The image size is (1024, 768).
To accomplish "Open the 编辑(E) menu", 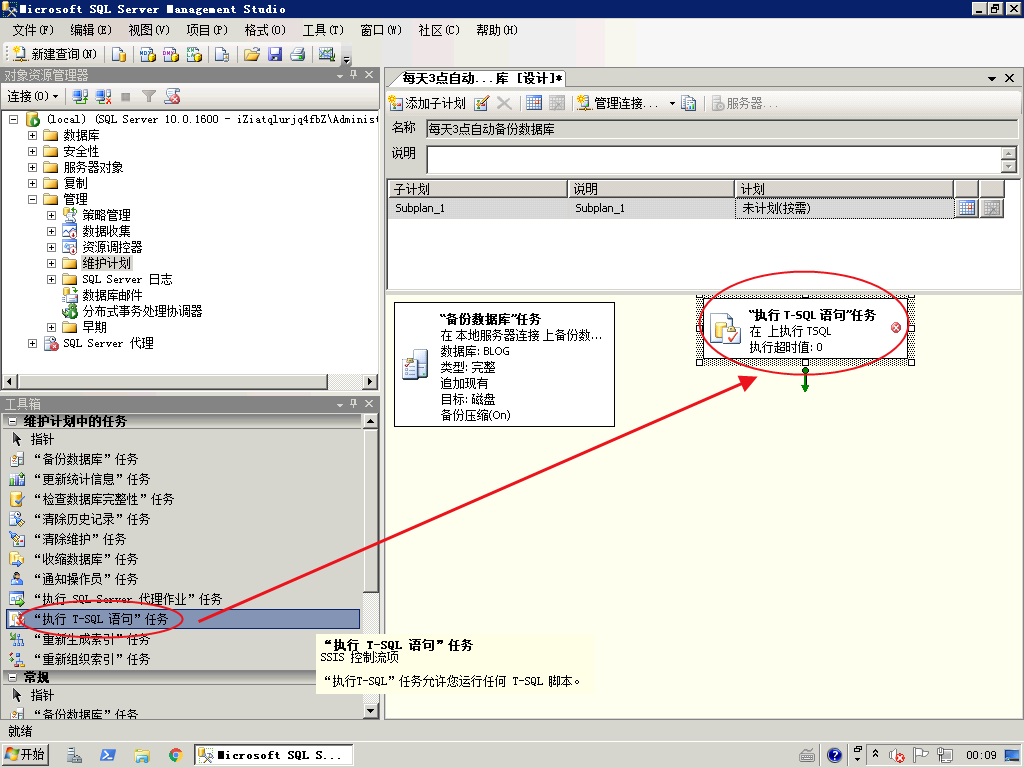I will [x=91, y=30].
